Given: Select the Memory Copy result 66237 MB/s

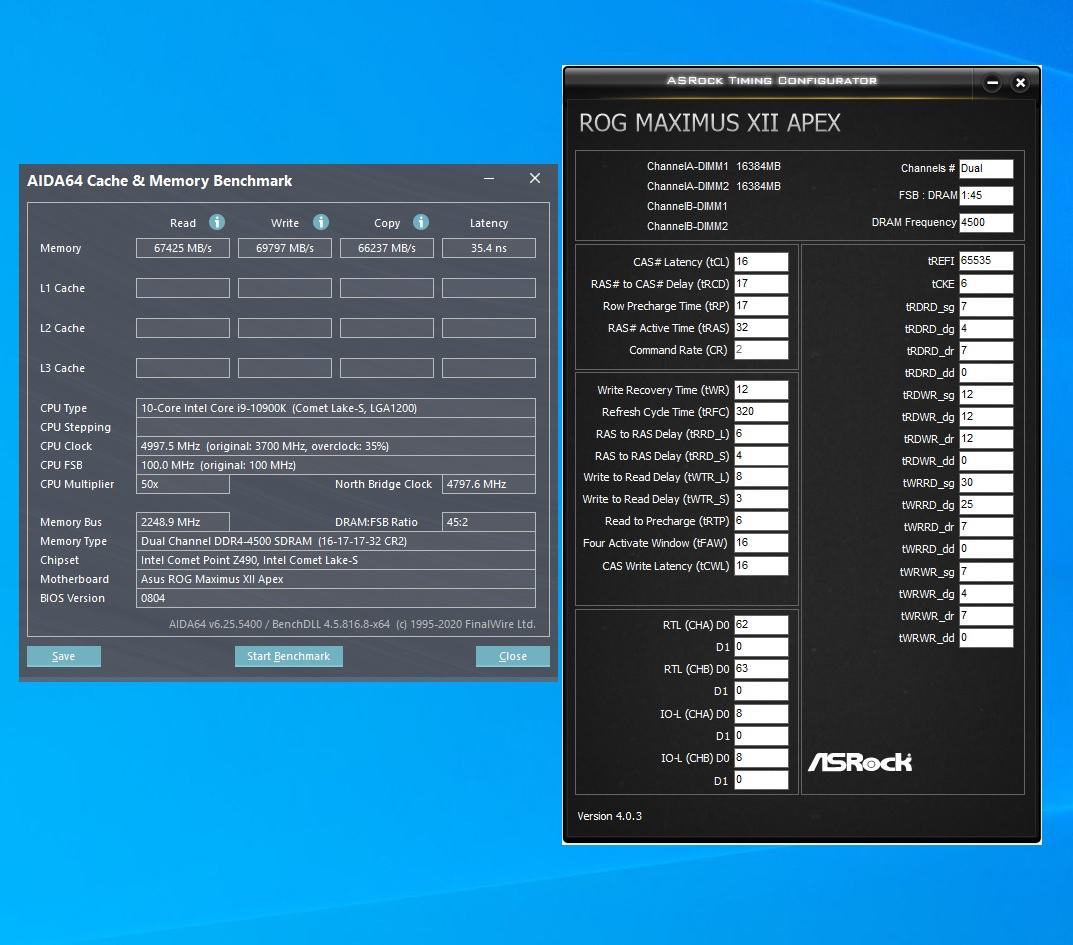Looking at the screenshot, I should tap(387, 248).
